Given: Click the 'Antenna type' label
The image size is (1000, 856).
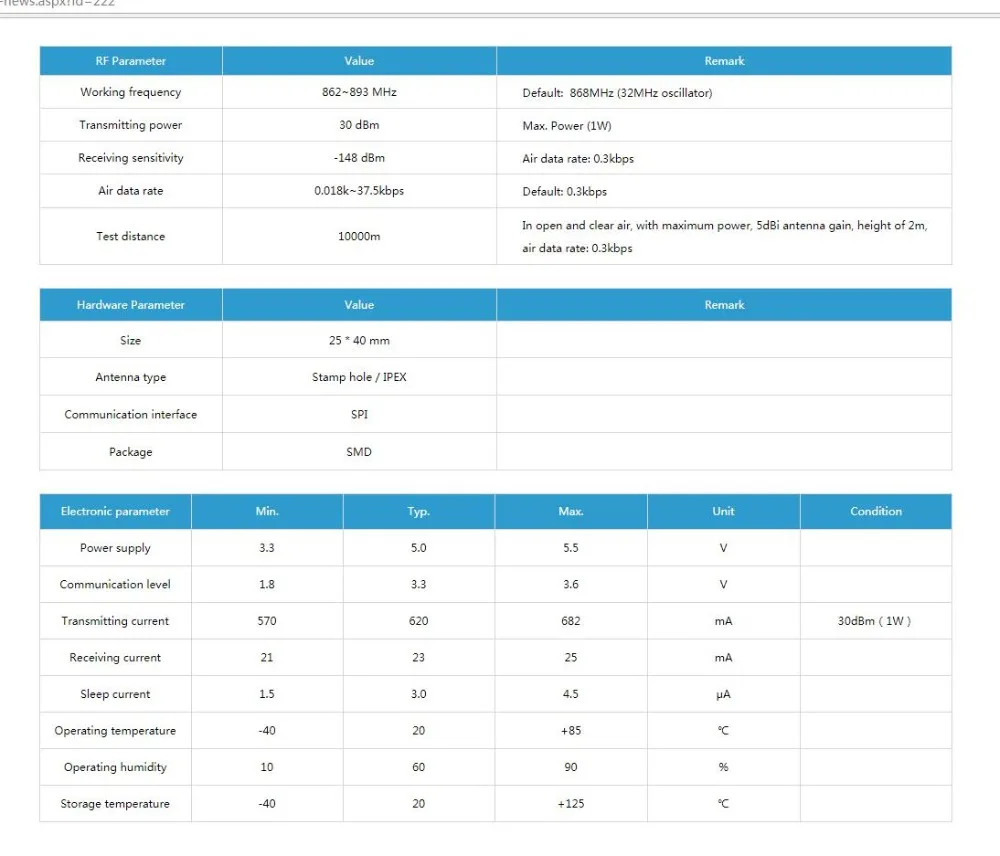Looking at the screenshot, I should [x=131, y=377].
